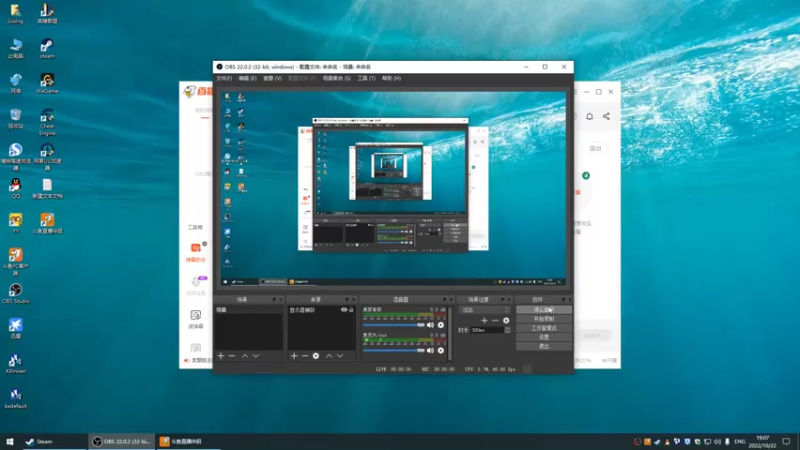Viewport: 800px width, 450px height.
Task: Open microphone/Aux settings gear in mixer
Action: (441, 351)
